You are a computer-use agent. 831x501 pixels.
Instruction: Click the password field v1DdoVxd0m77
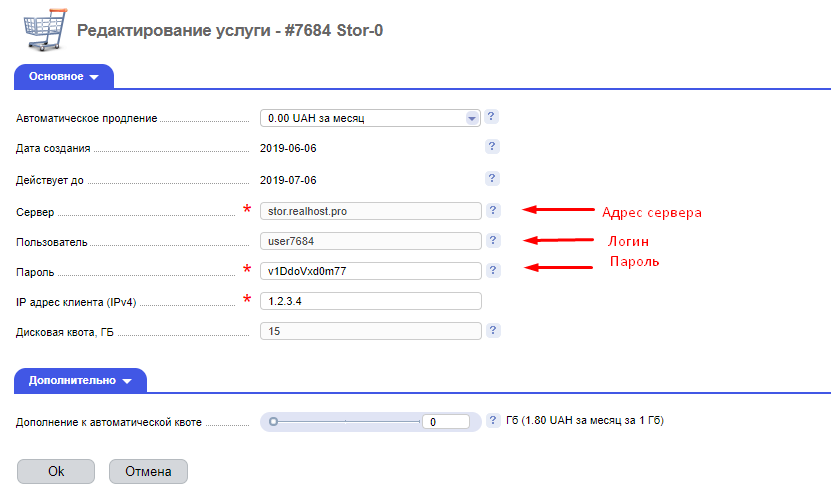pos(370,271)
